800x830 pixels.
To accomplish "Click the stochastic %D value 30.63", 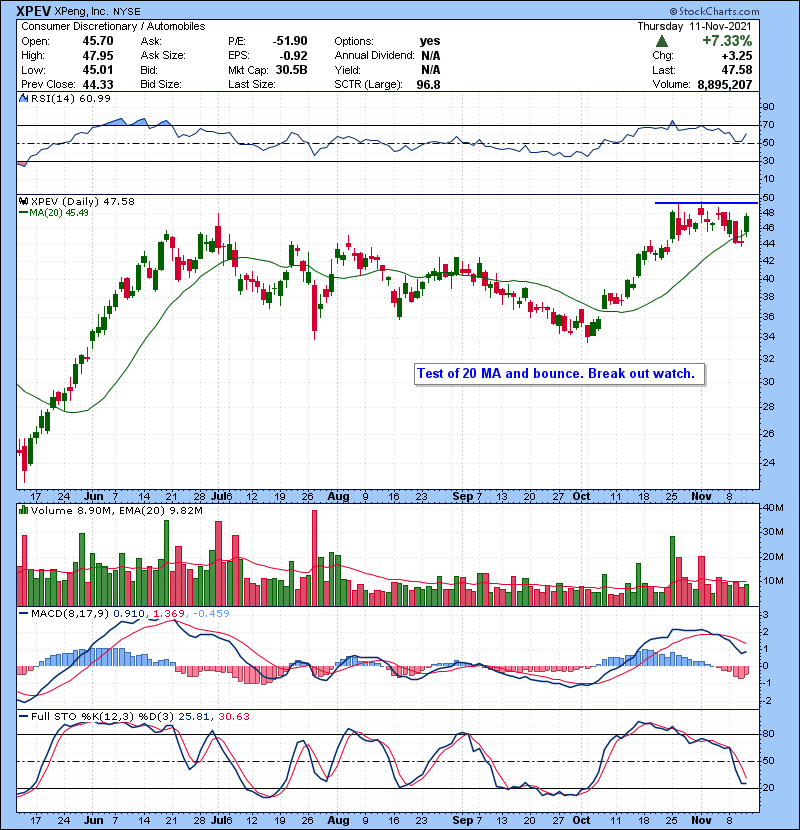I will (x=233, y=717).
